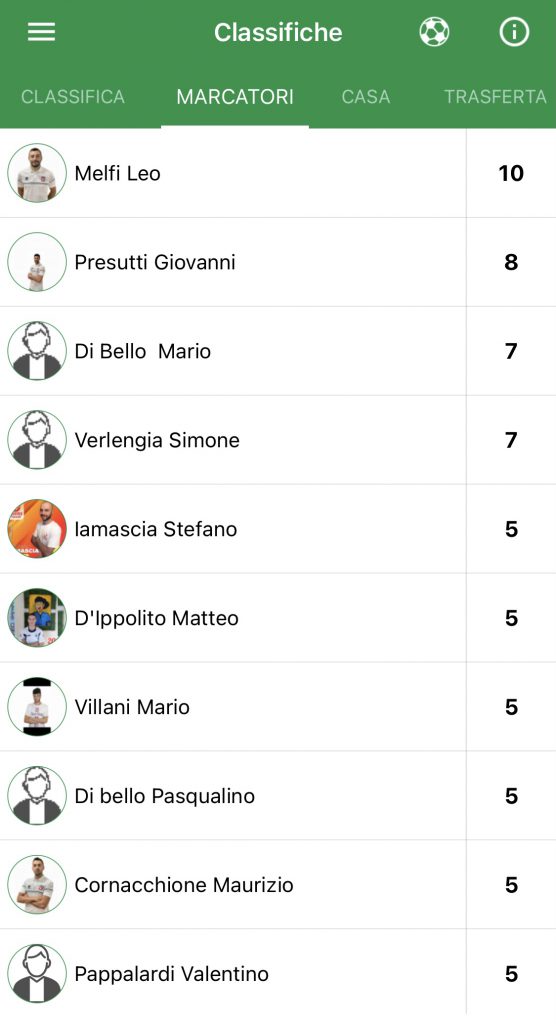Tap D'Ippolito Matteo's profile picture

[x=37, y=618]
